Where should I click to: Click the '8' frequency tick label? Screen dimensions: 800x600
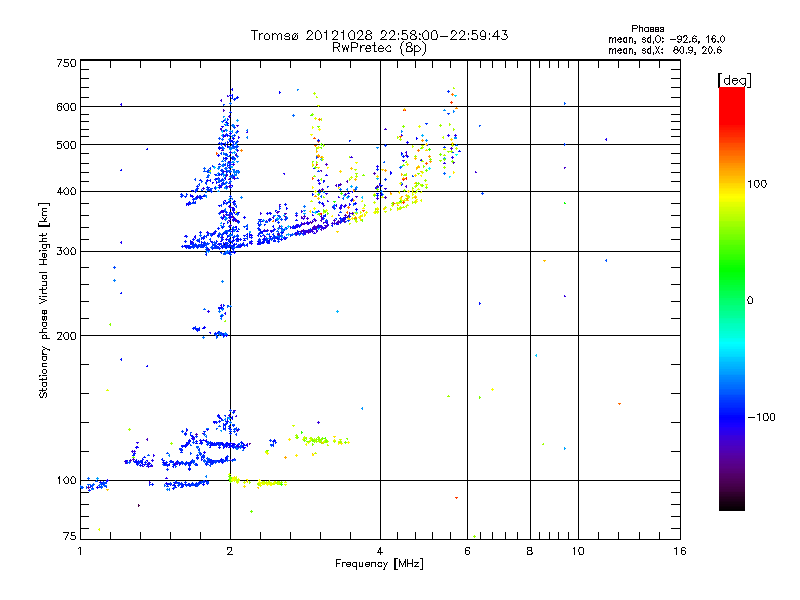tap(530, 551)
